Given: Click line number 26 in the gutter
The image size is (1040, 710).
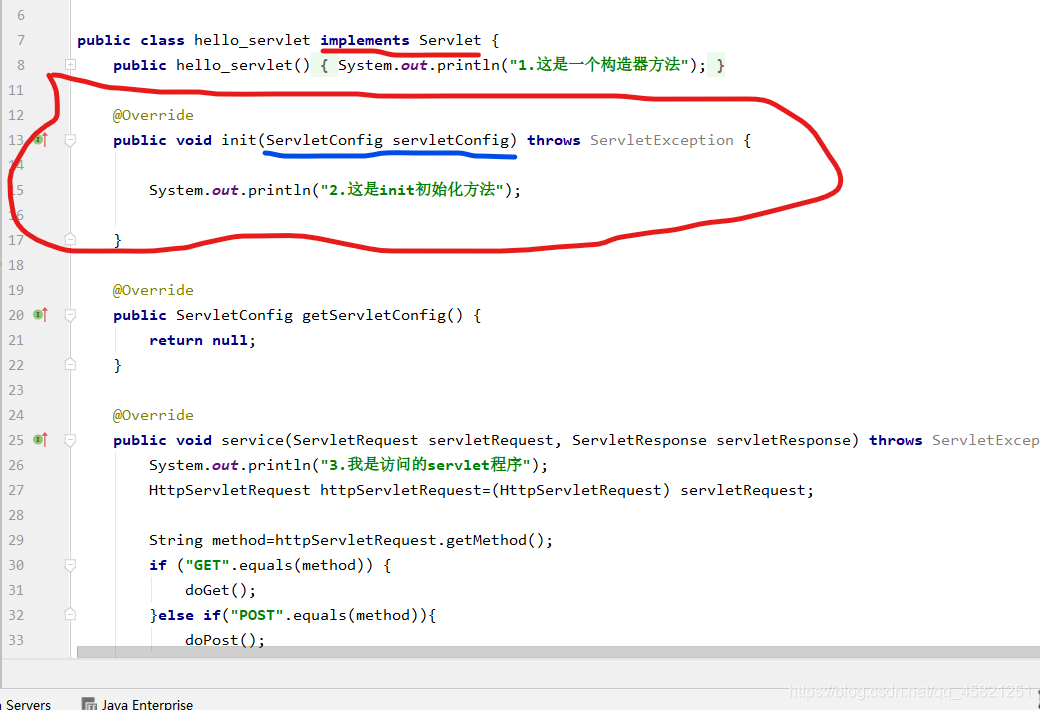Looking at the screenshot, I should [x=16, y=465].
